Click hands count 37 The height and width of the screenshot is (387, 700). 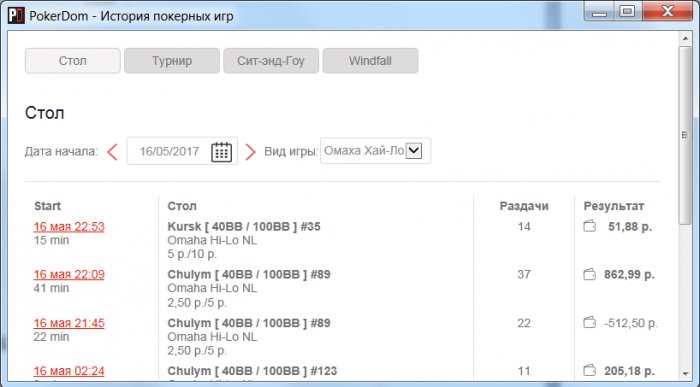(x=524, y=275)
